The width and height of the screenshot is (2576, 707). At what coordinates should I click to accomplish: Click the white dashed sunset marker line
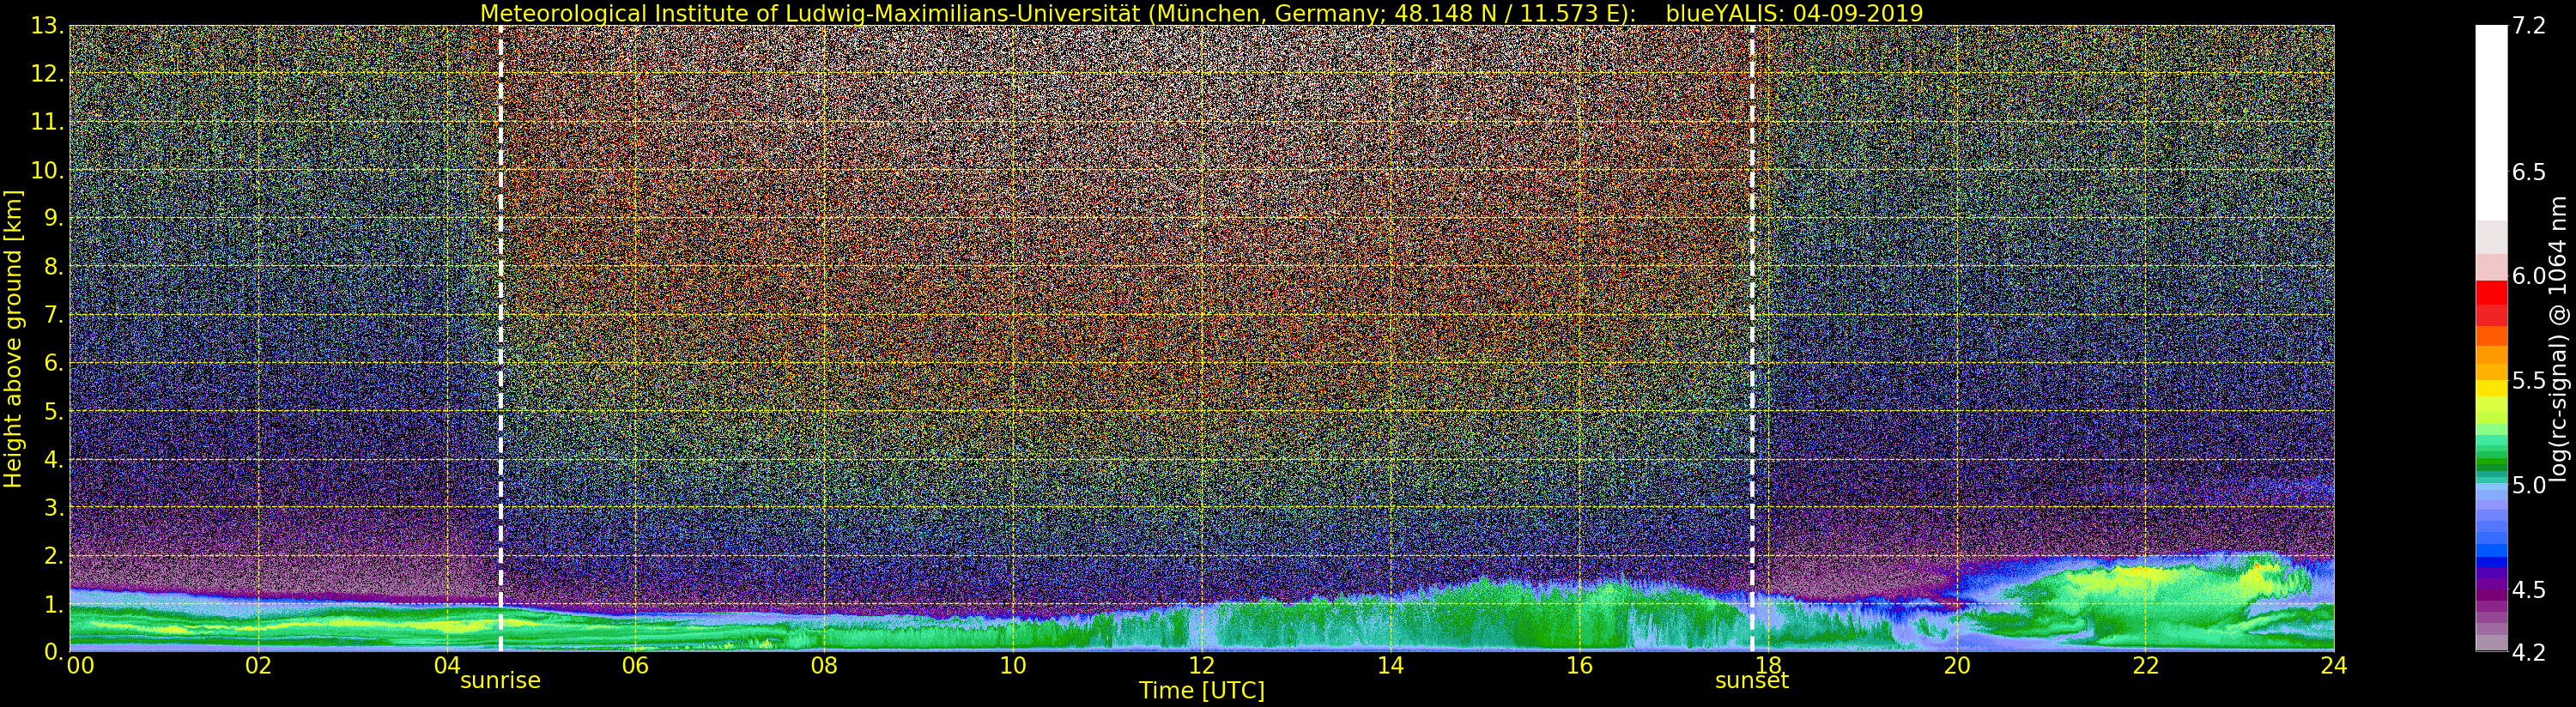tap(1752, 339)
